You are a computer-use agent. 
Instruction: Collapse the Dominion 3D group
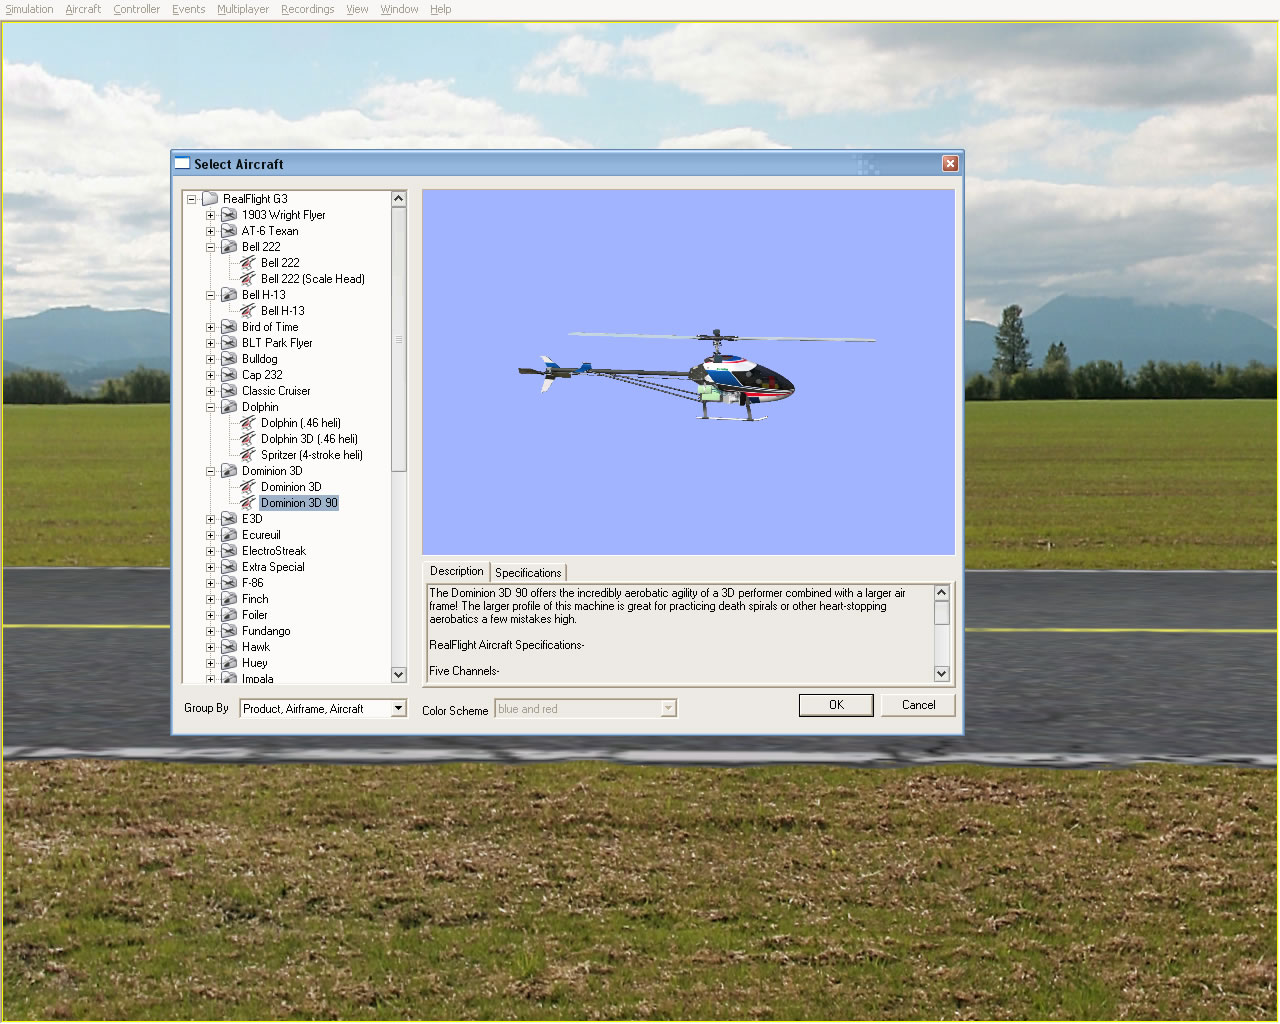[210, 471]
